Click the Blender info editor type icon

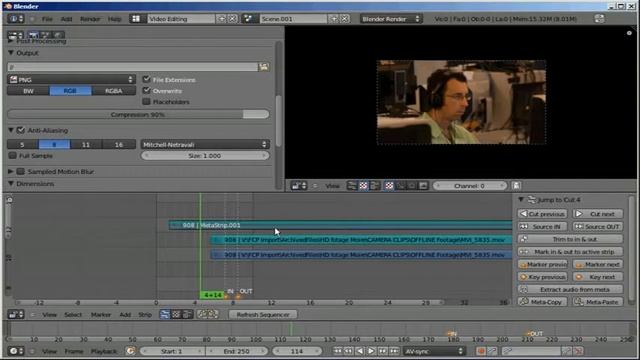(x=16, y=19)
